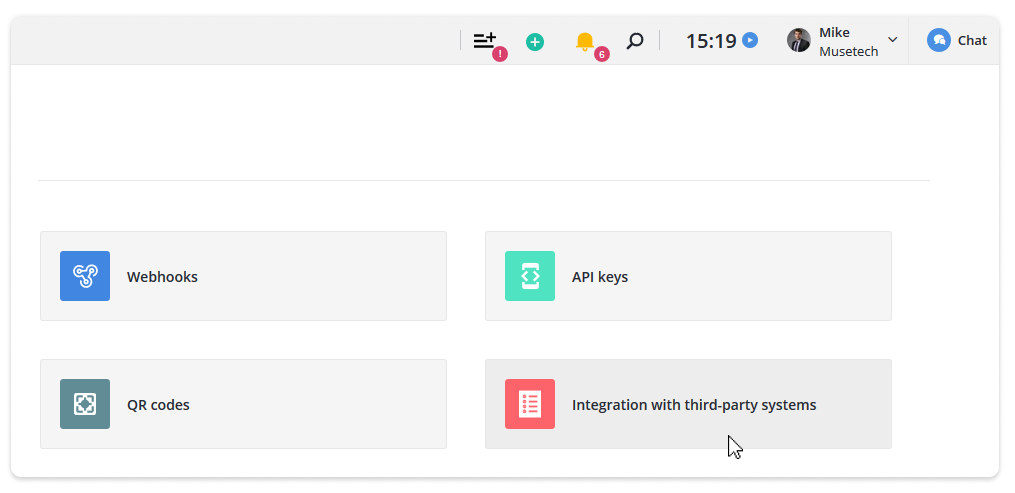
Task: Open the task list with alert badge
Action: point(485,41)
